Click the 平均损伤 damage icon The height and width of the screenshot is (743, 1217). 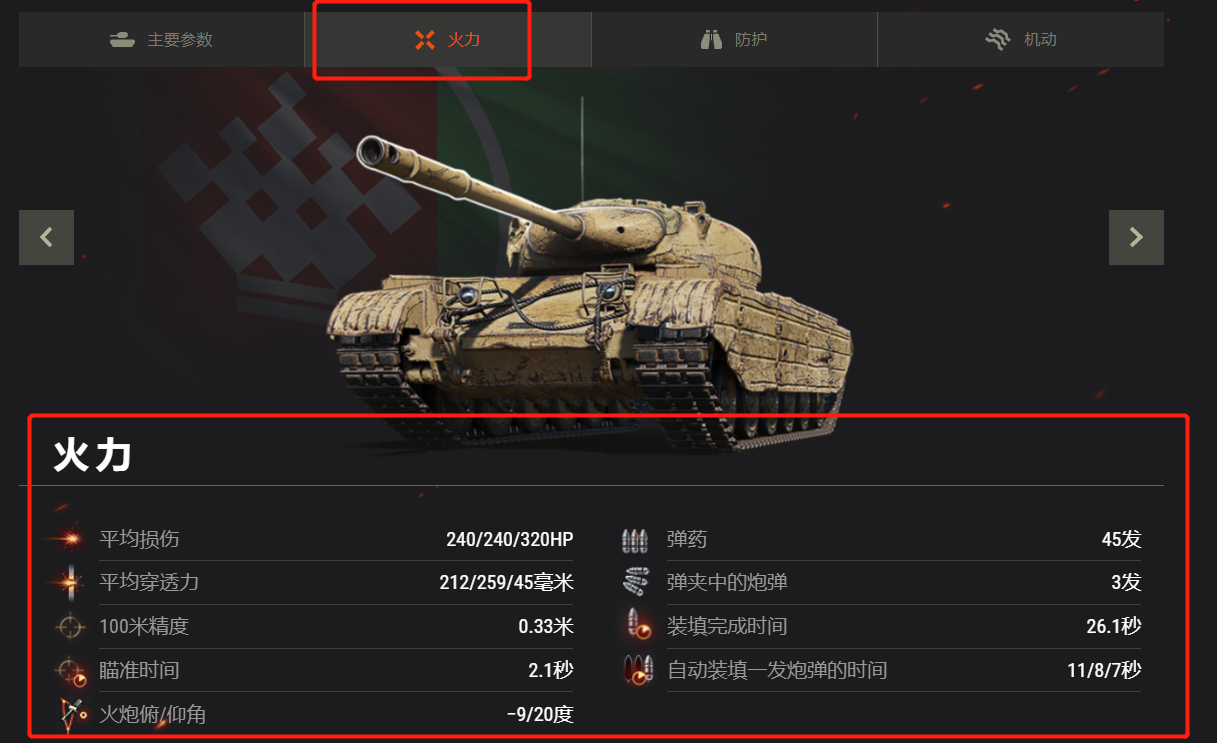pyautogui.click(x=70, y=539)
